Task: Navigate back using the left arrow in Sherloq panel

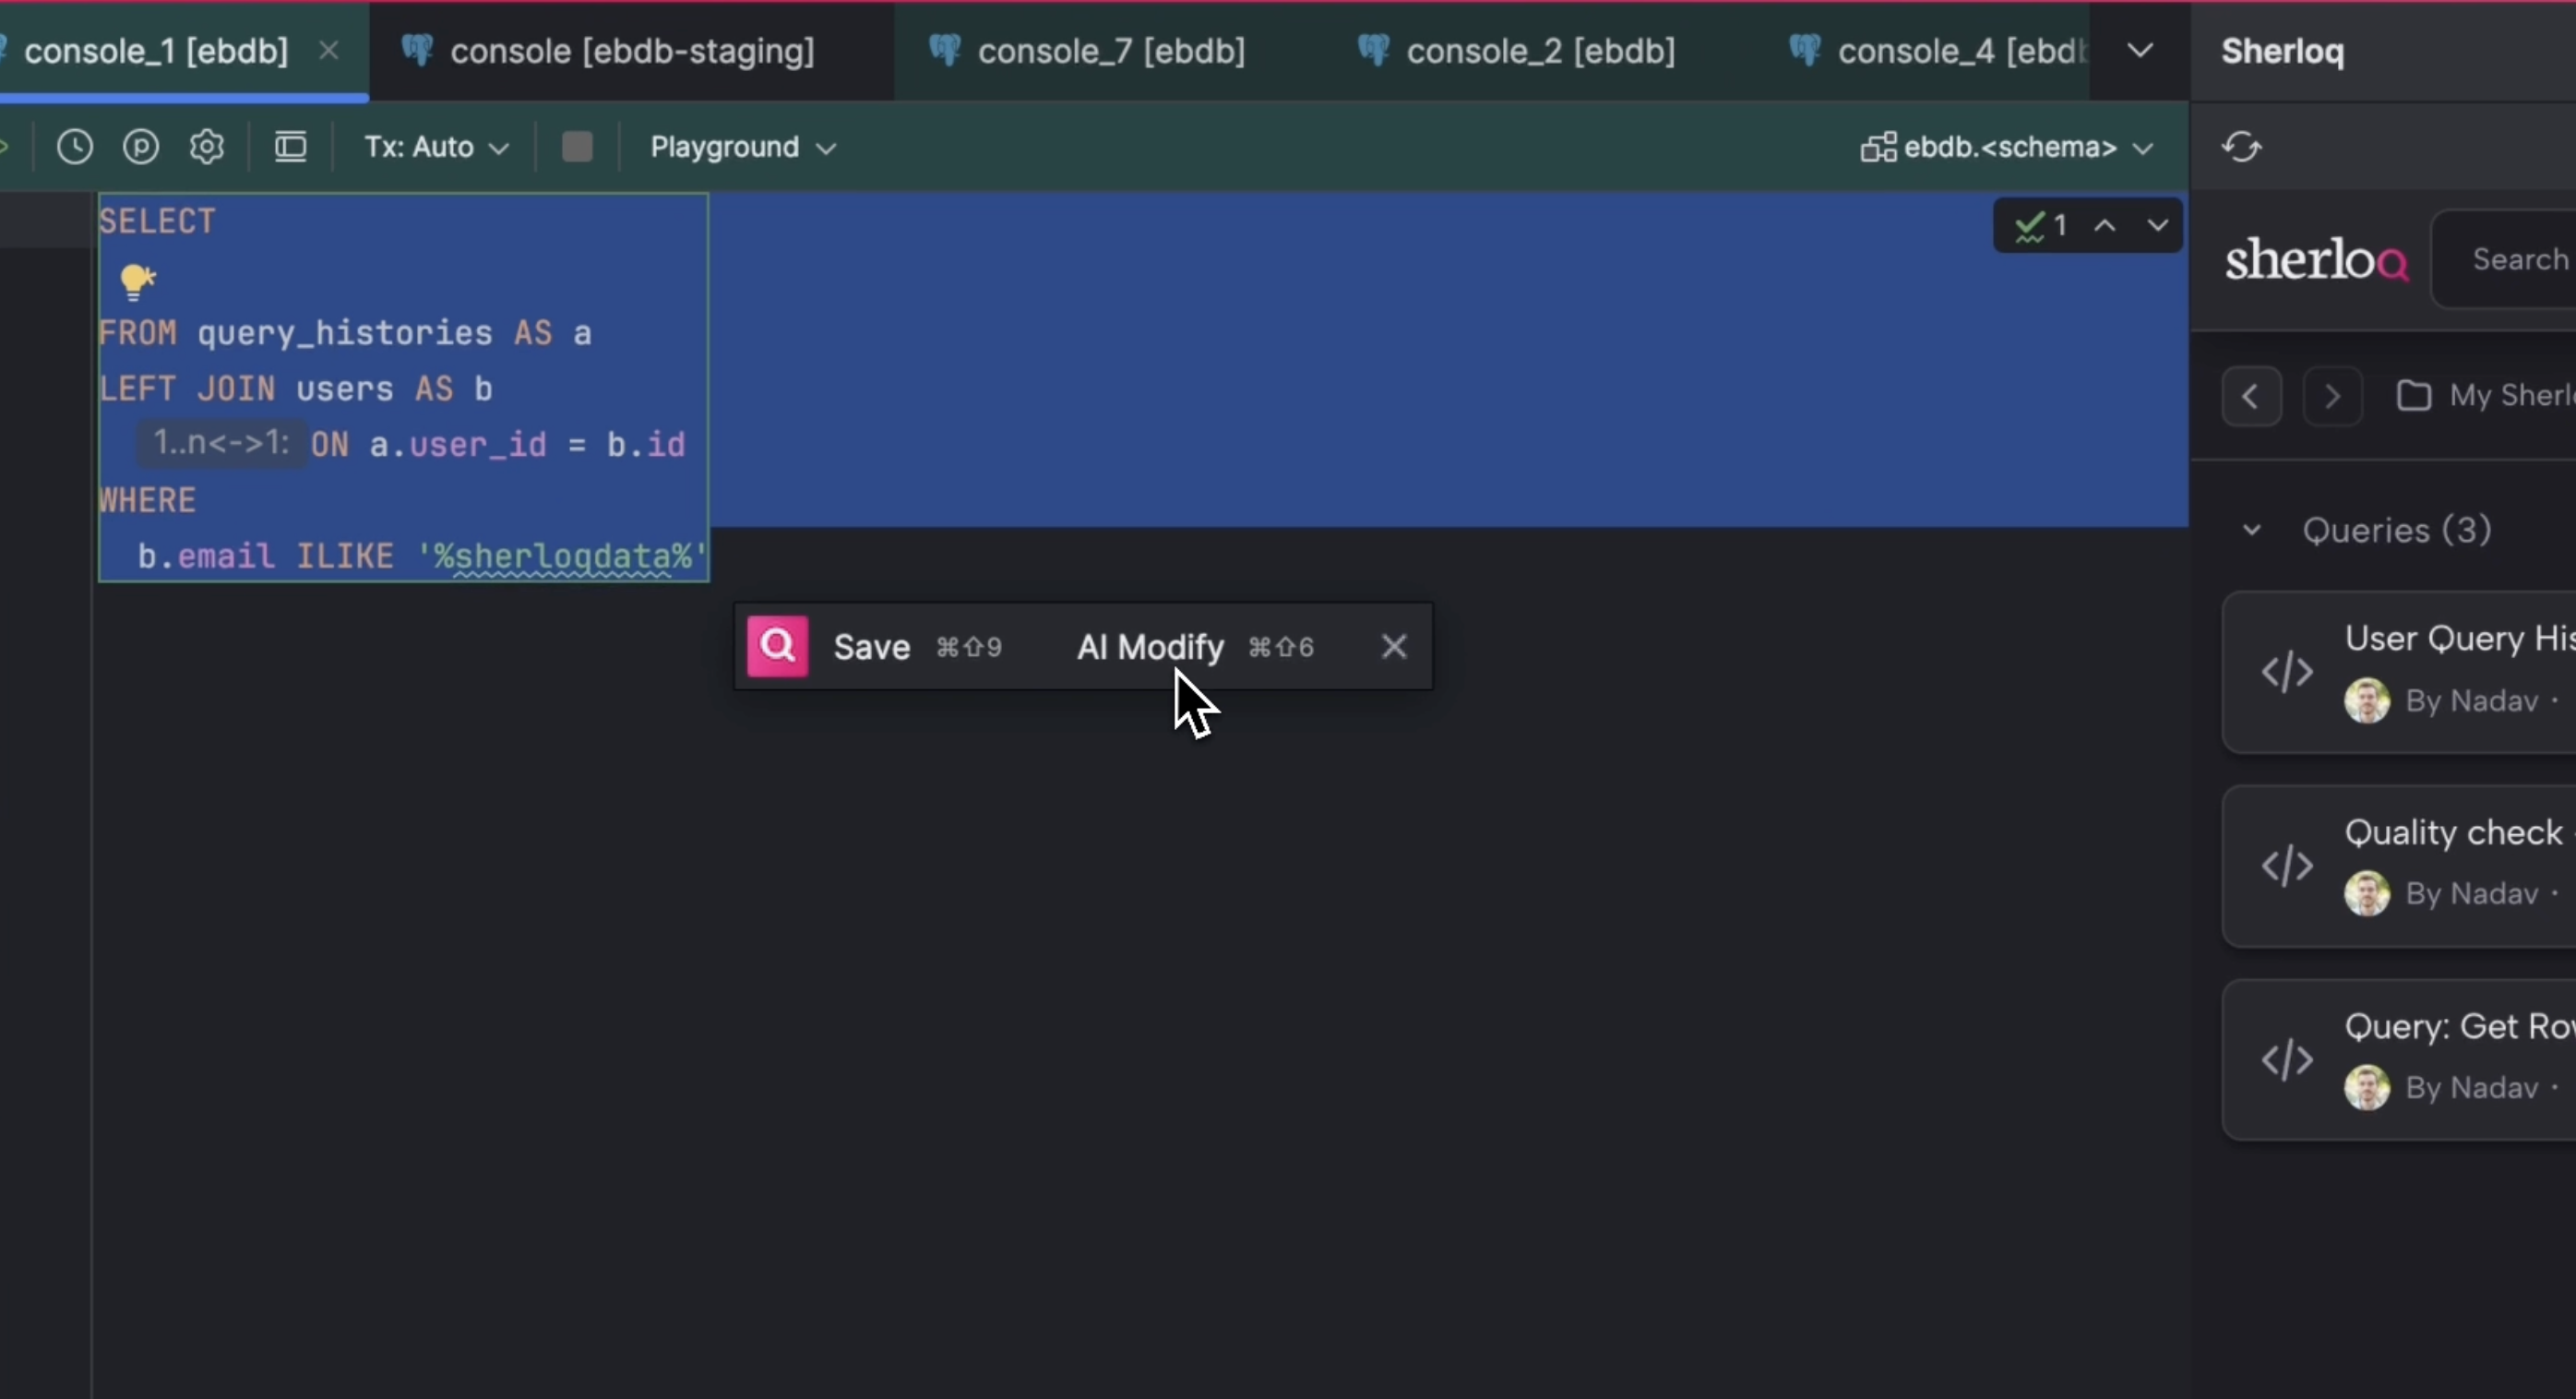Action: pyautogui.click(x=2252, y=395)
